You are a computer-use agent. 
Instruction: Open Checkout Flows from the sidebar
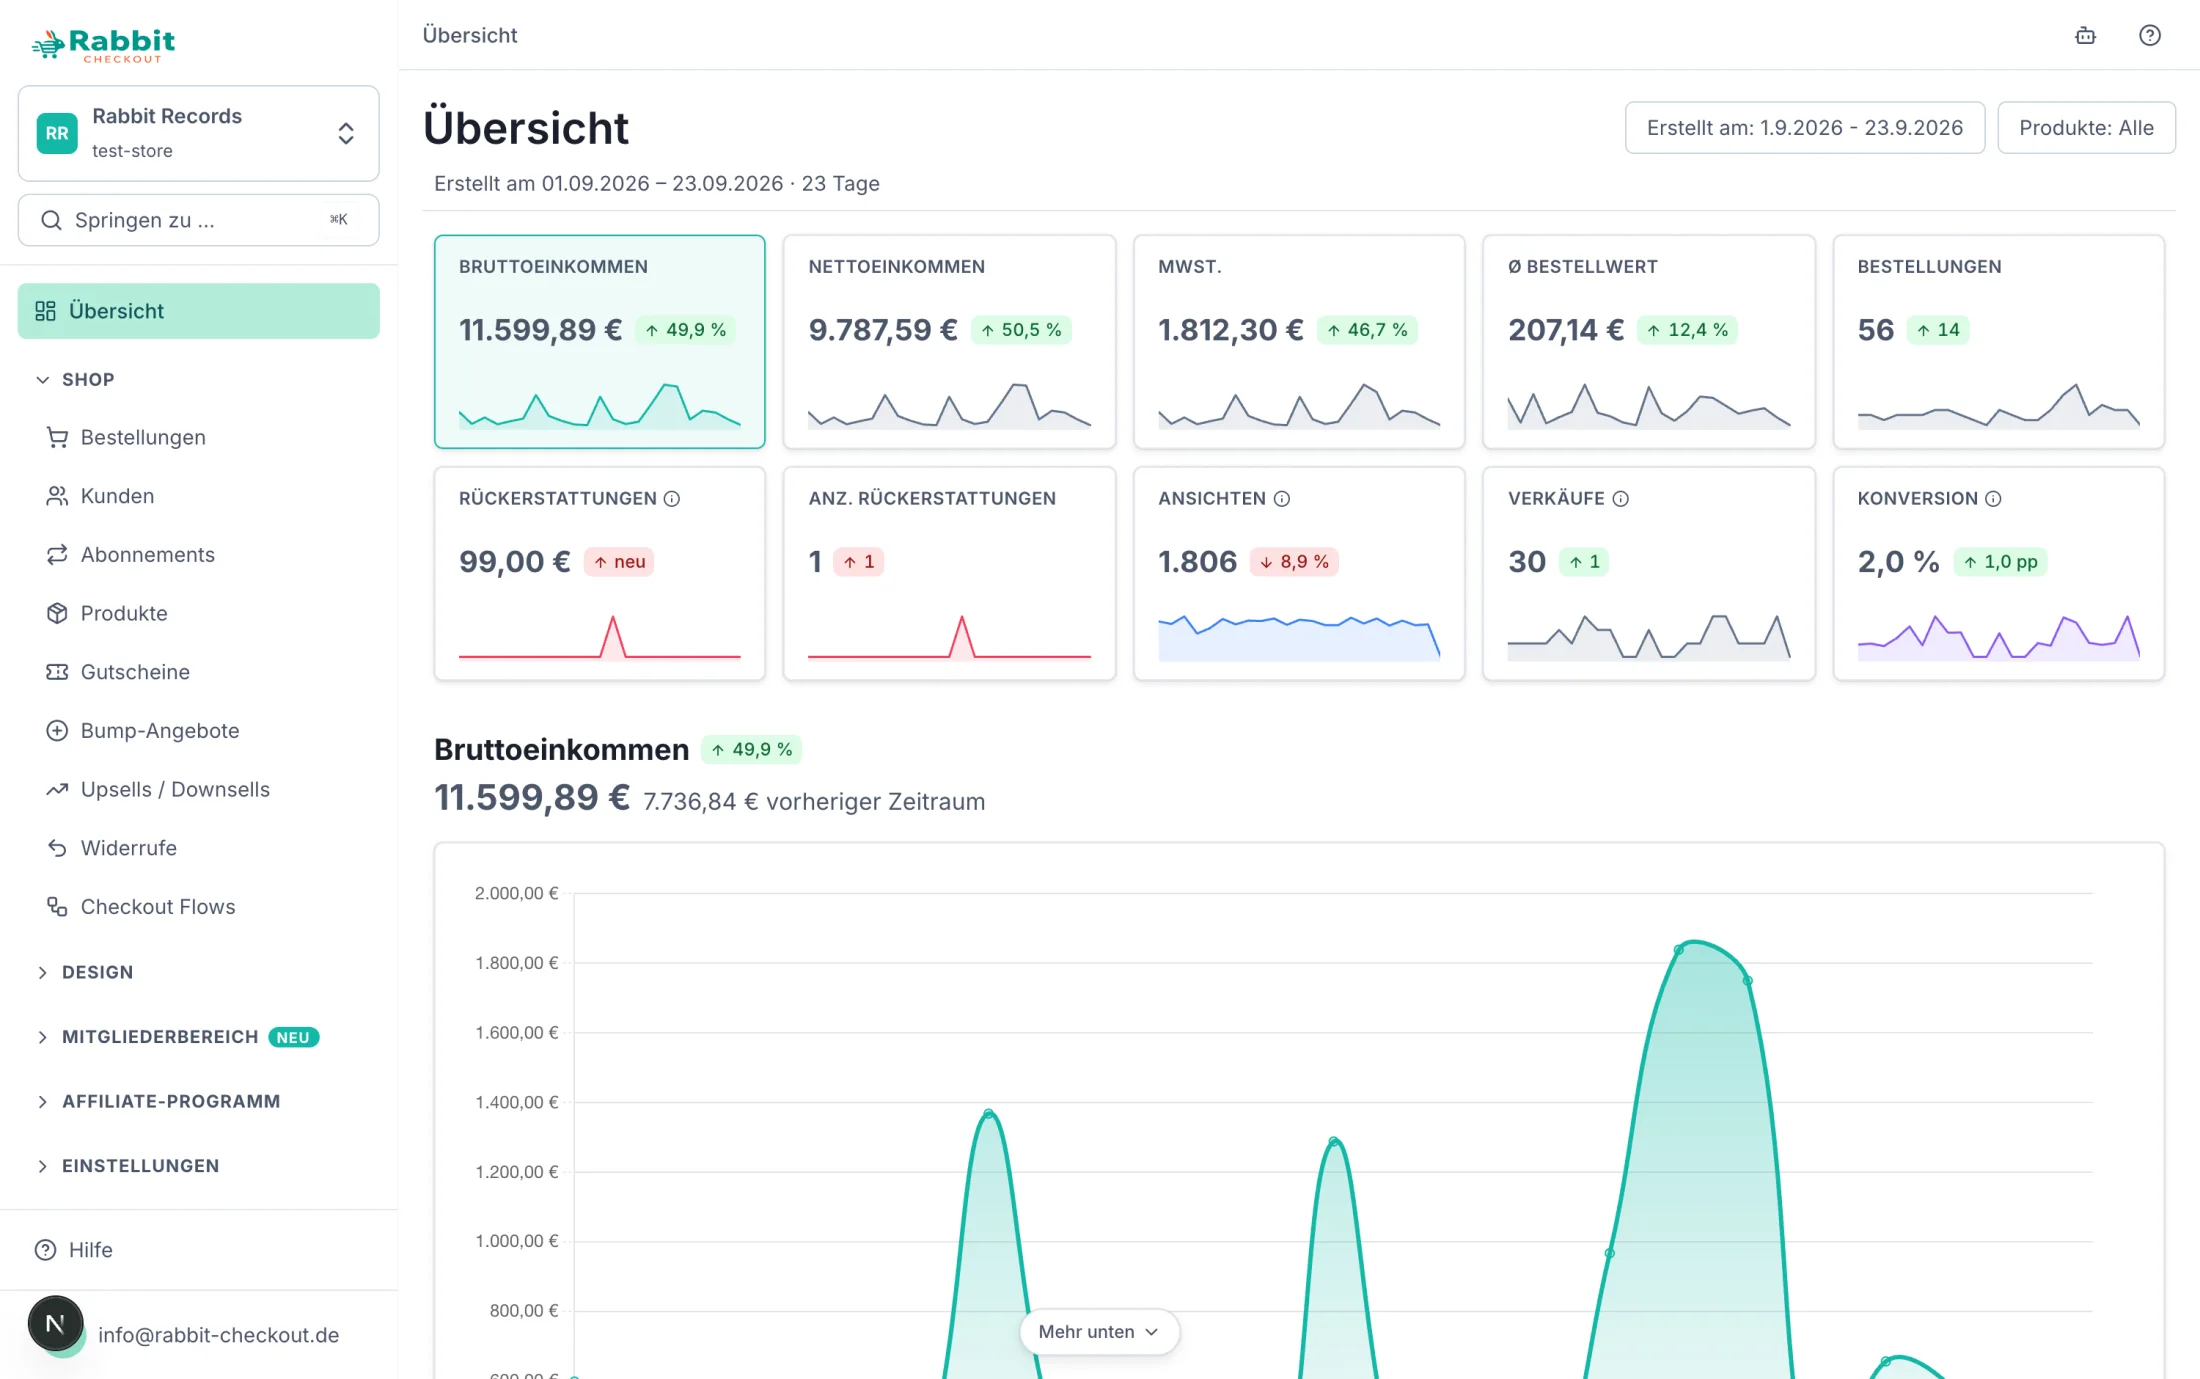coord(198,906)
